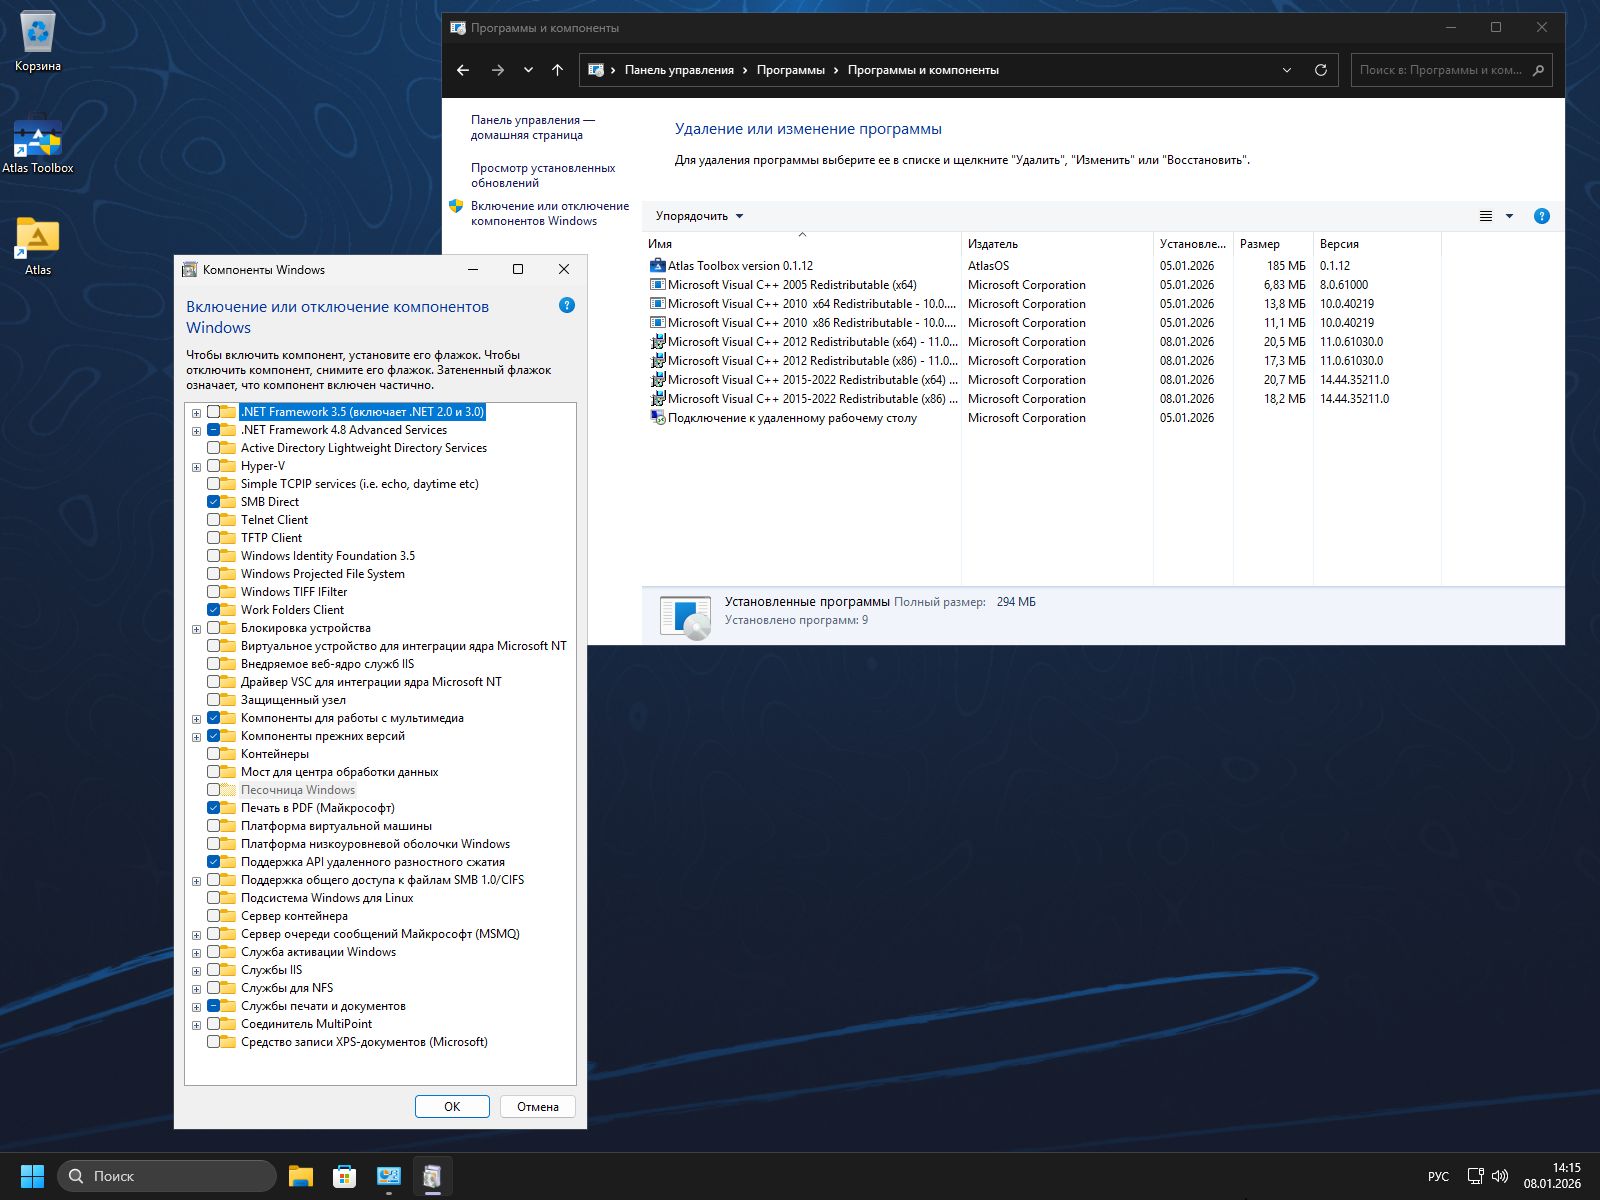Image resolution: width=1600 pixels, height=1200 pixels.
Task: Click the Back arrow in Programs window
Action: tap(463, 70)
